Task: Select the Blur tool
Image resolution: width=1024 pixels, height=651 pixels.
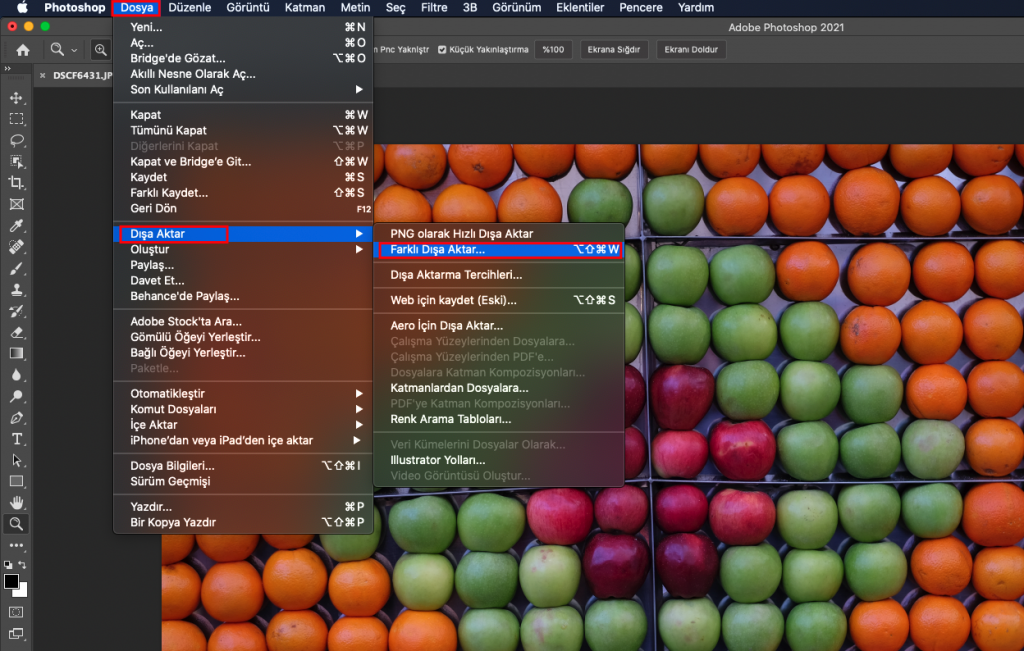Action: click(x=16, y=375)
